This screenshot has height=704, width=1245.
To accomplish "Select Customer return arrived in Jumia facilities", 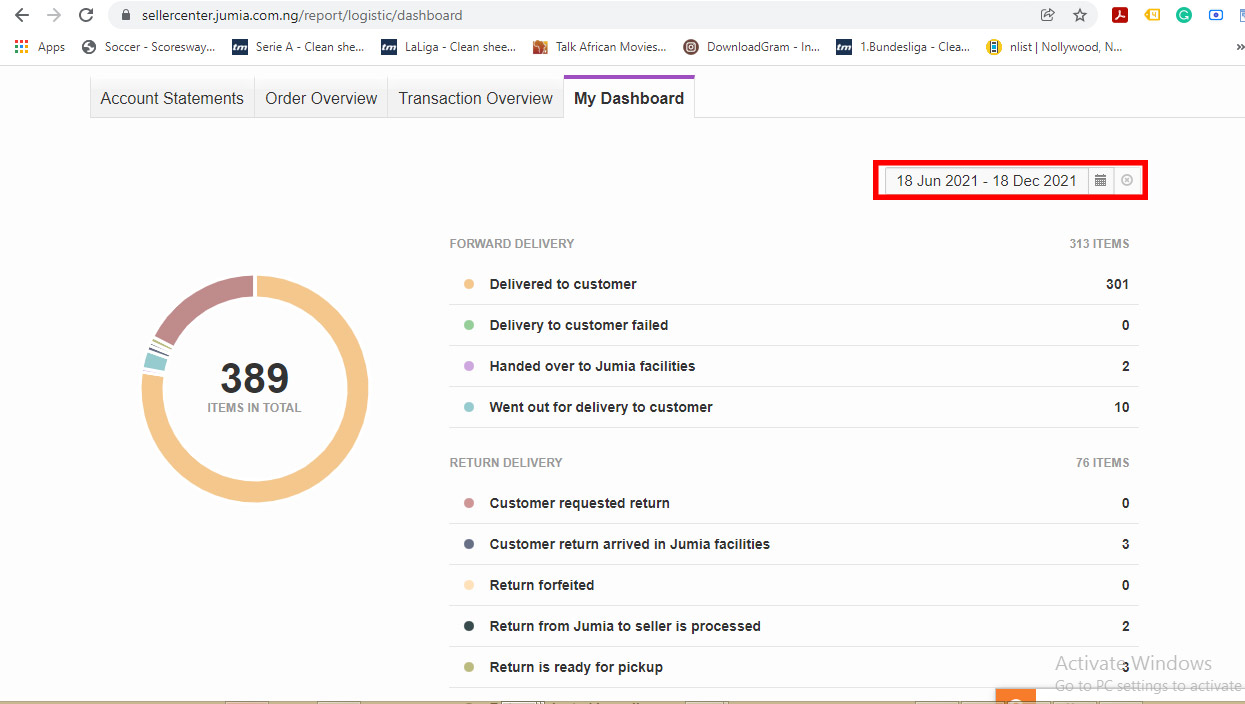I will 630,544.
